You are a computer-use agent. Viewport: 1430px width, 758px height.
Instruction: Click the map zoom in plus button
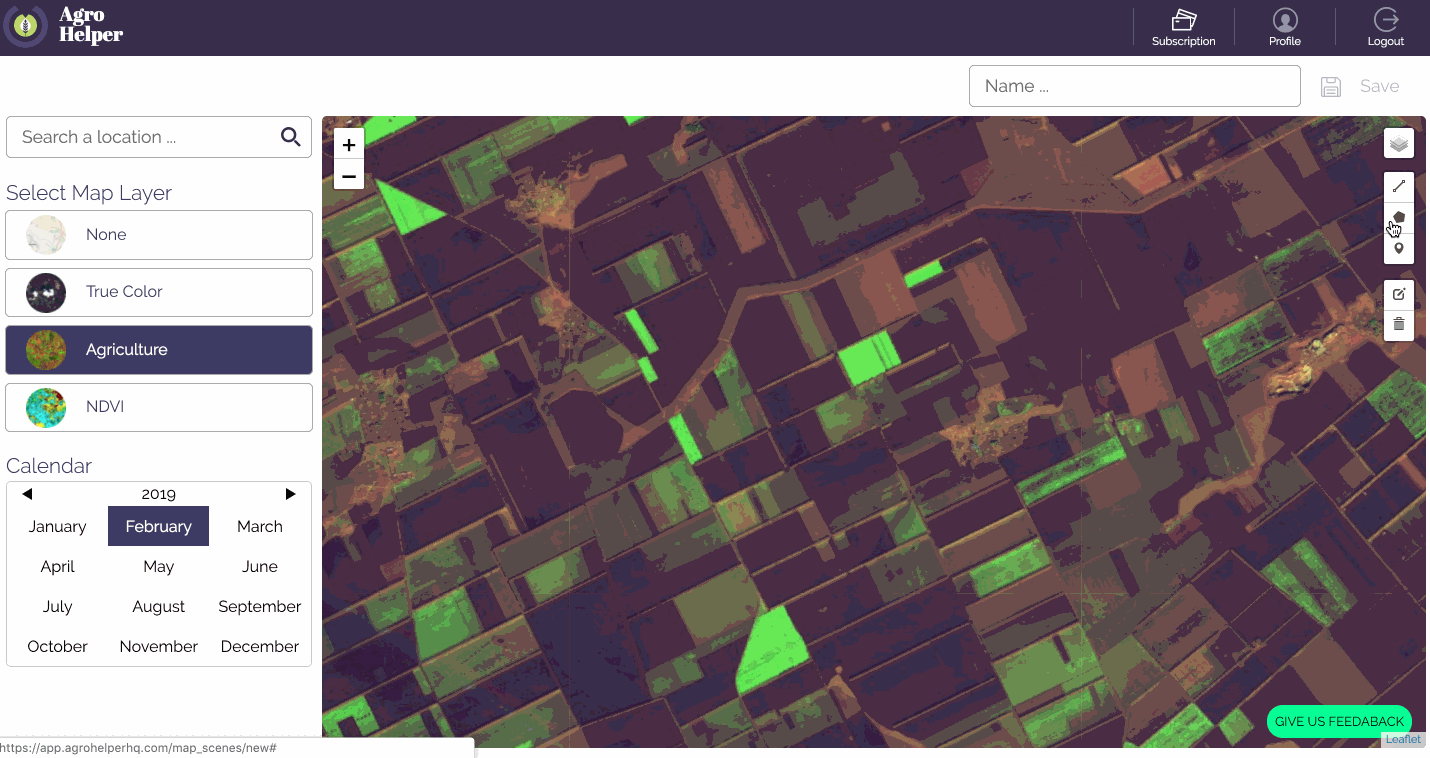(349, 145)
